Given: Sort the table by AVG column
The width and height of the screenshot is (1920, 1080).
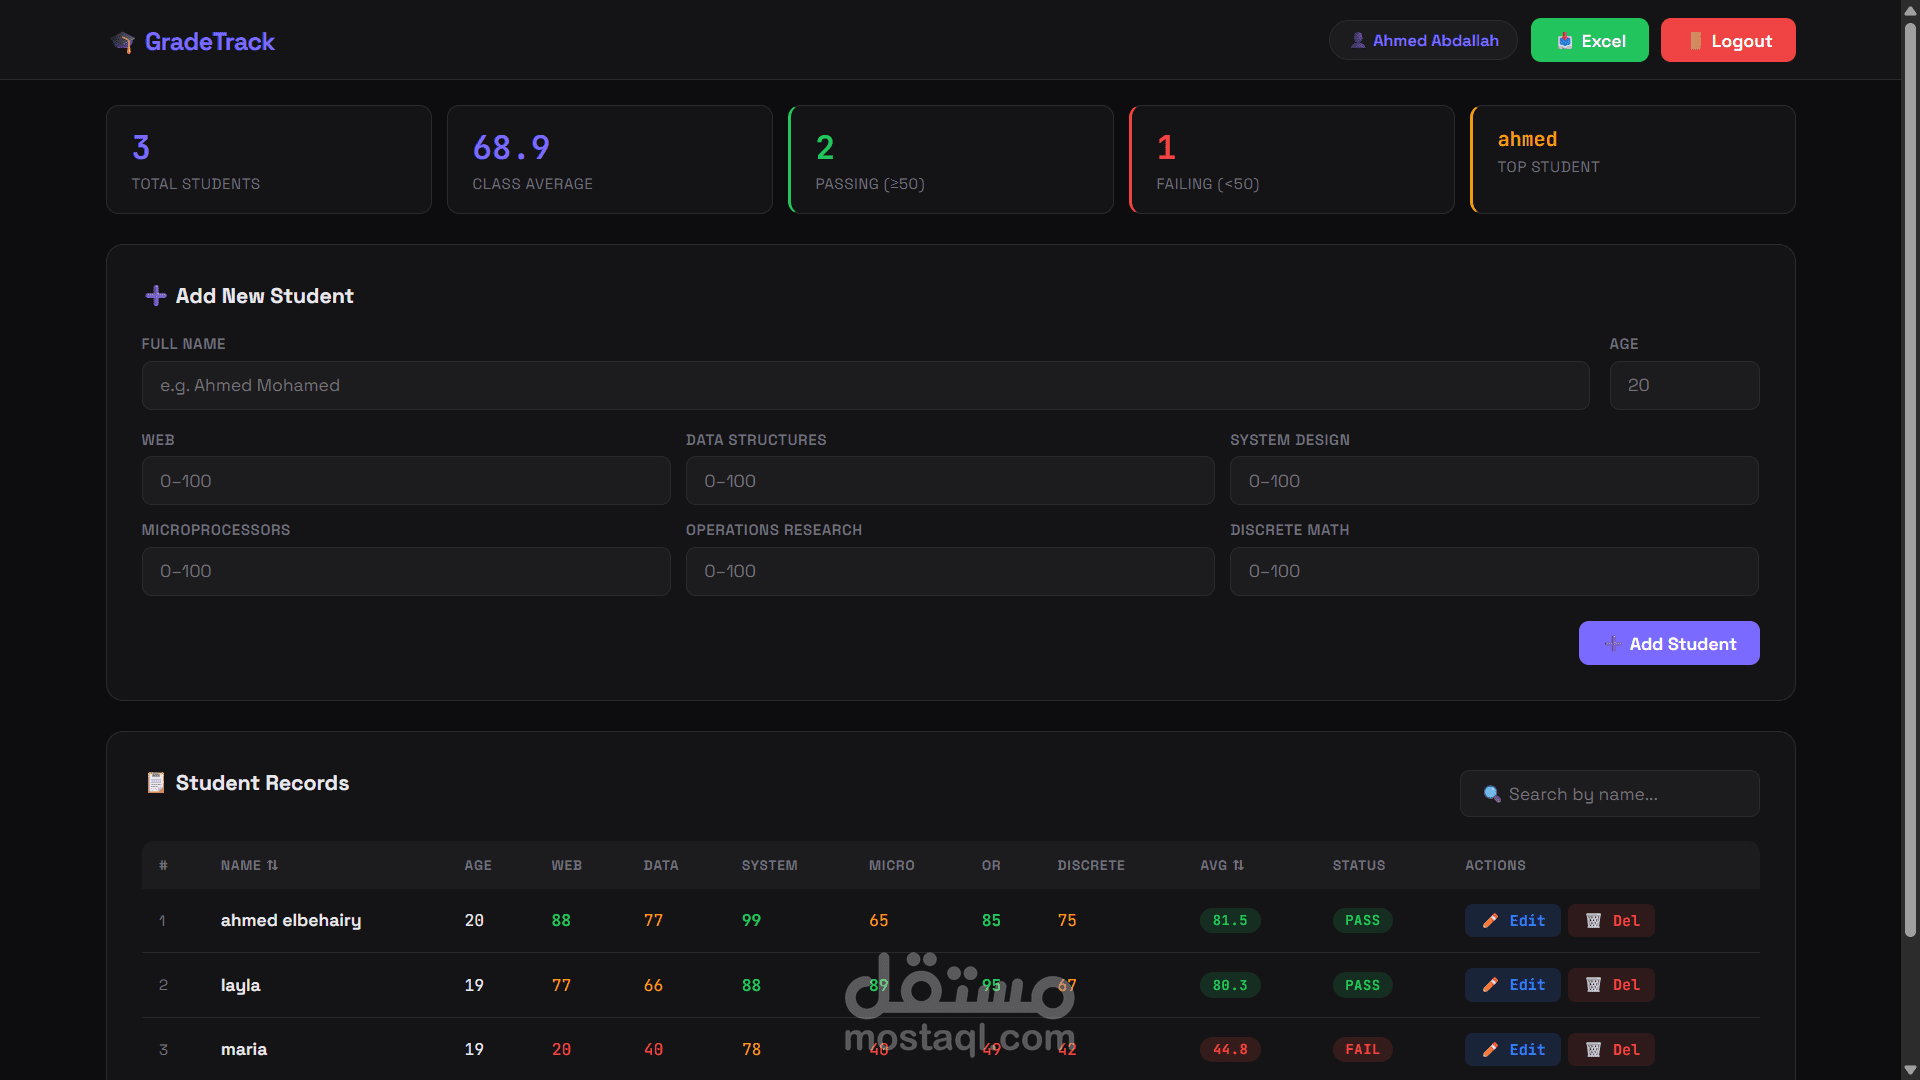Looking at the screenshot, I should (1222, 865).
